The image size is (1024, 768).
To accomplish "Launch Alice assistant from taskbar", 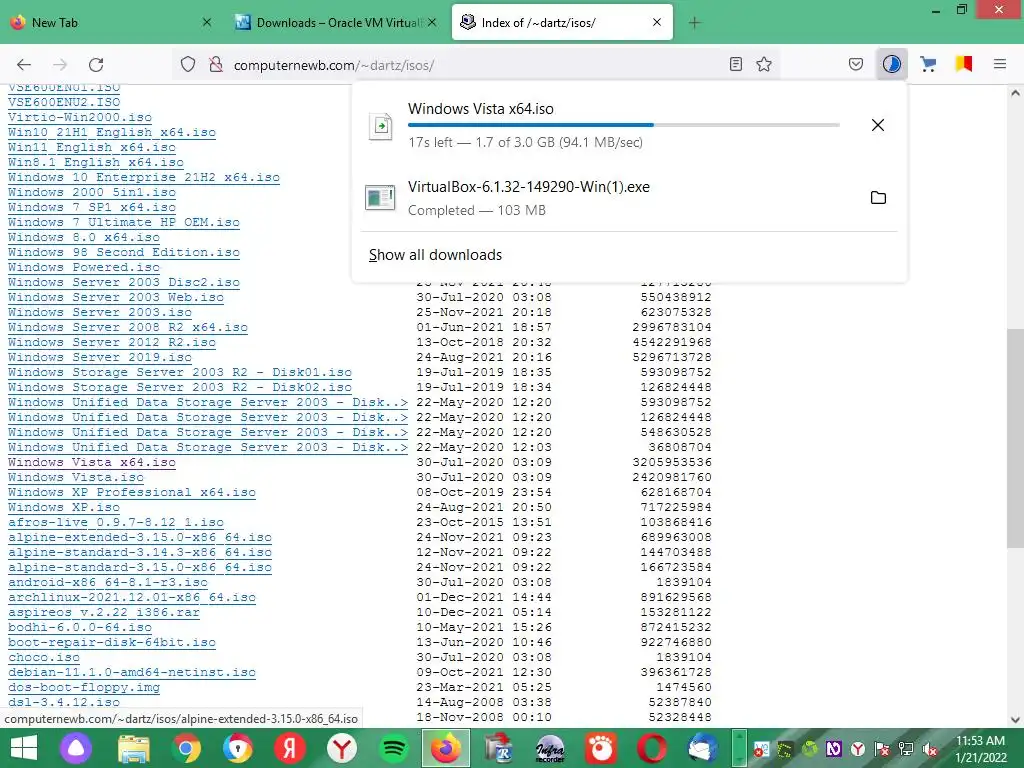I will (x=76, y=748).
